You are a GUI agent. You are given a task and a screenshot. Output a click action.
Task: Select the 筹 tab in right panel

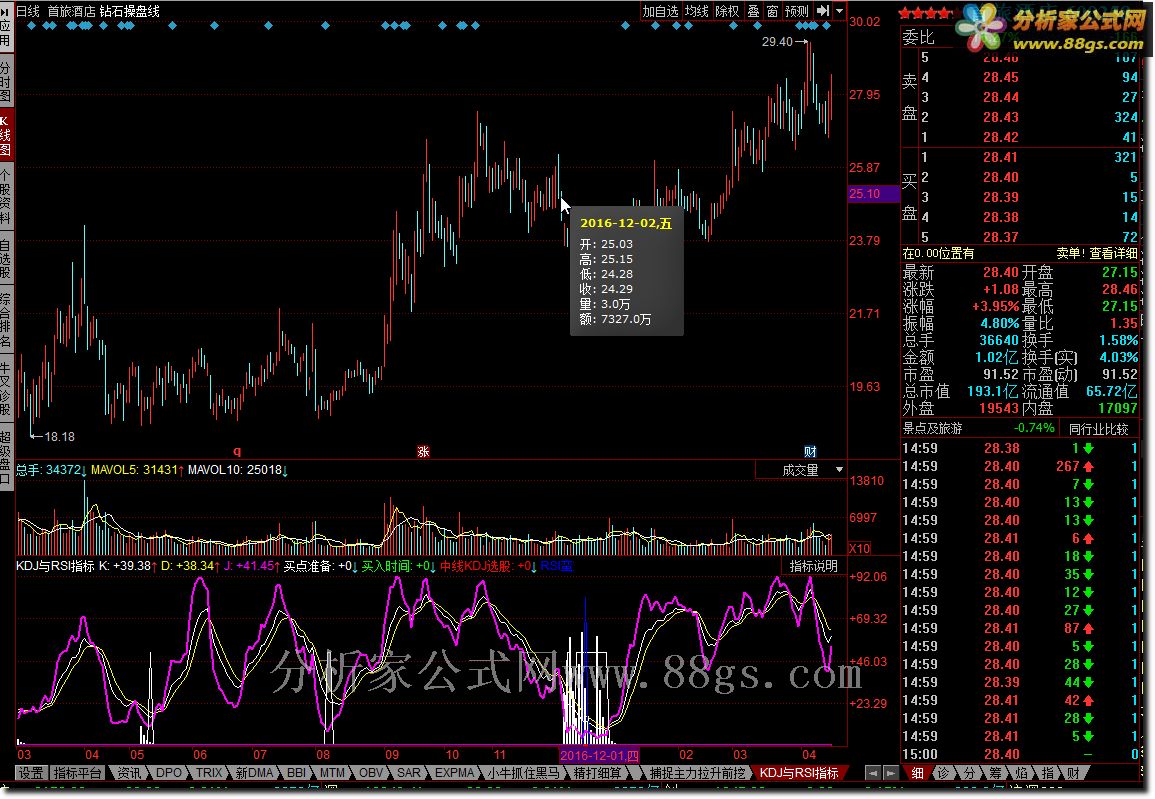click(995, 773)
